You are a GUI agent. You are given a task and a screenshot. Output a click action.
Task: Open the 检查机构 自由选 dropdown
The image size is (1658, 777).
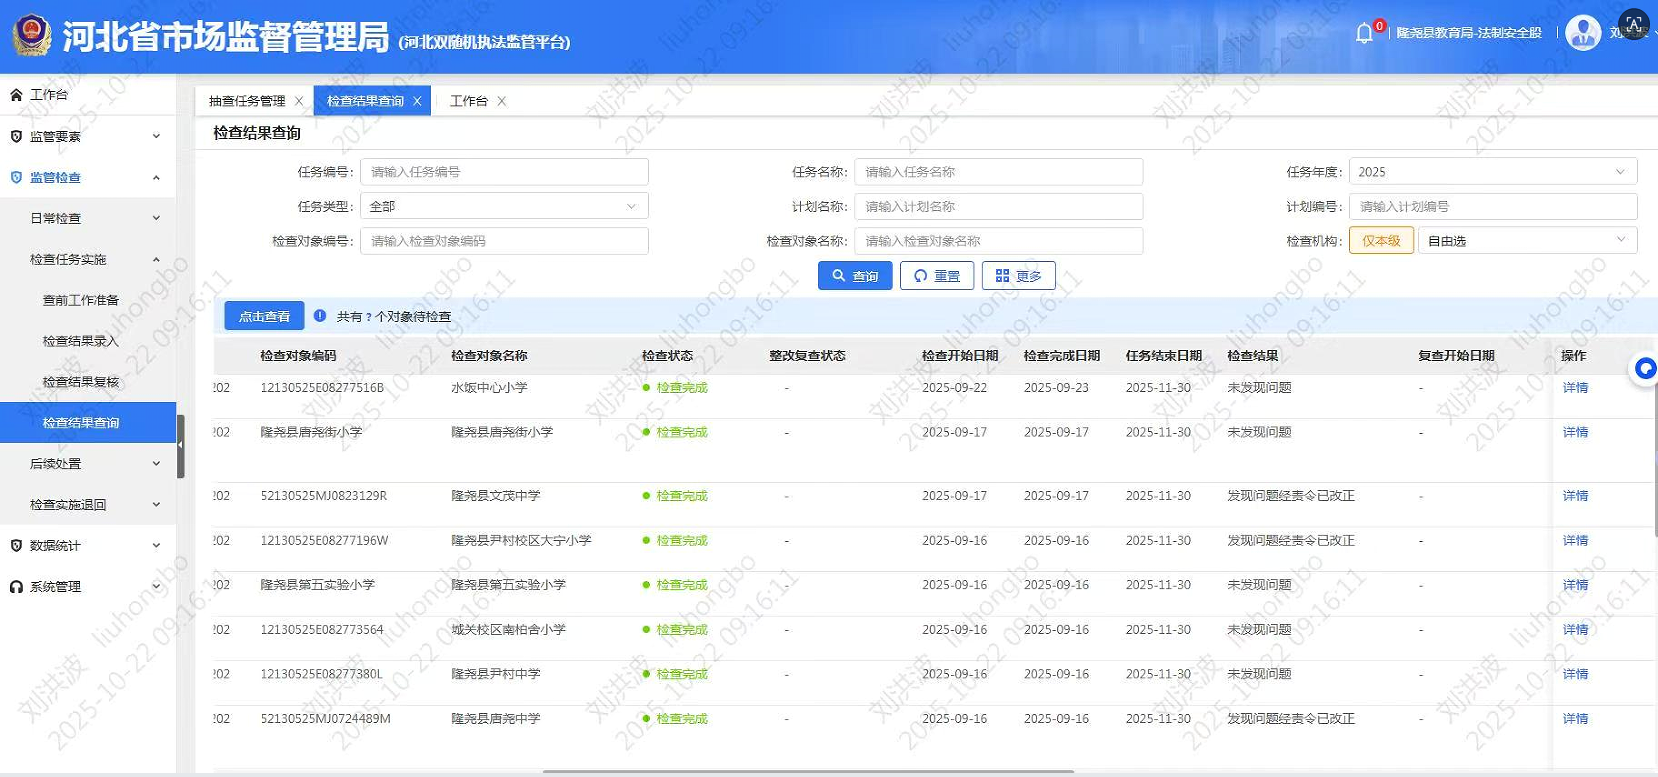tap(1528, 240)
